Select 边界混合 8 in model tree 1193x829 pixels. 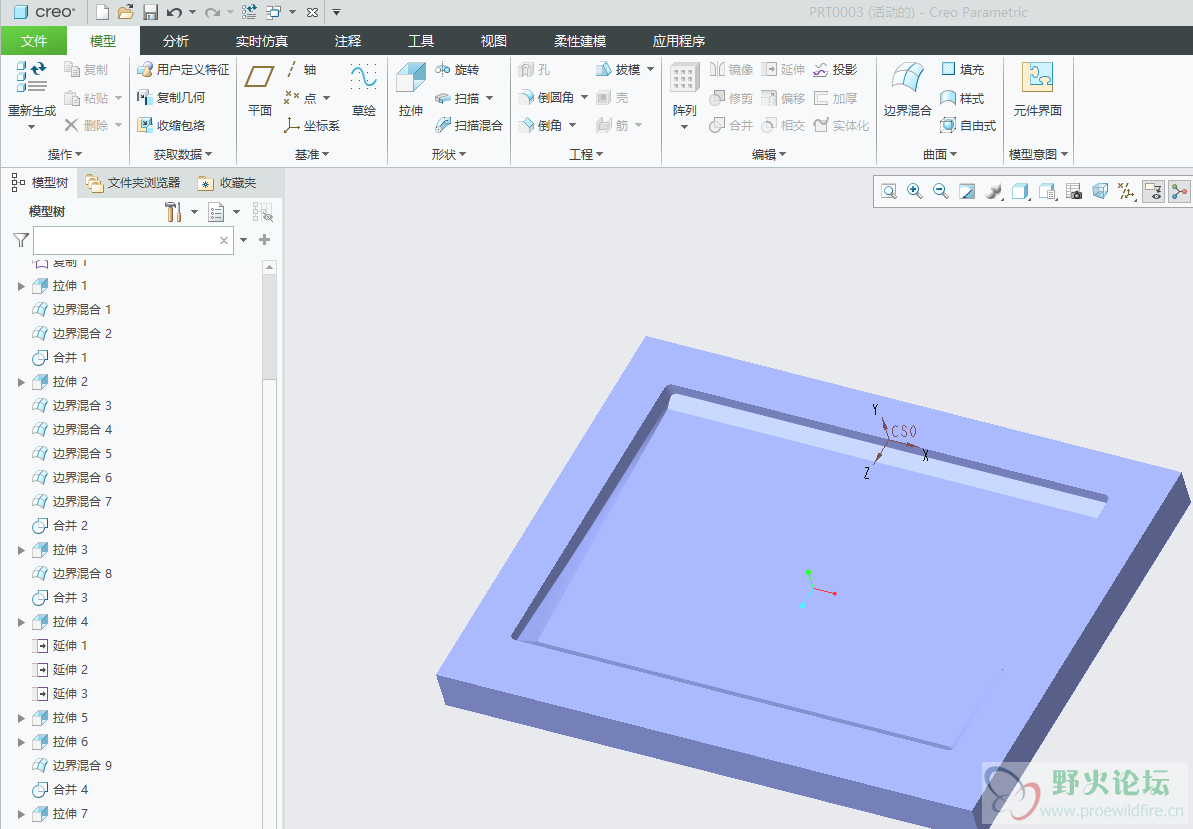click(72, 573)
